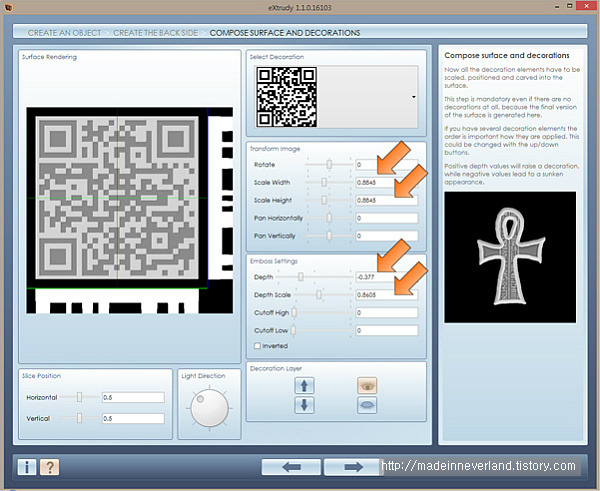Switch to CREATE AN OBJECT step
The height and width of the screenshot is (491, 600).
pyautogui.click(x=64, y=33)
